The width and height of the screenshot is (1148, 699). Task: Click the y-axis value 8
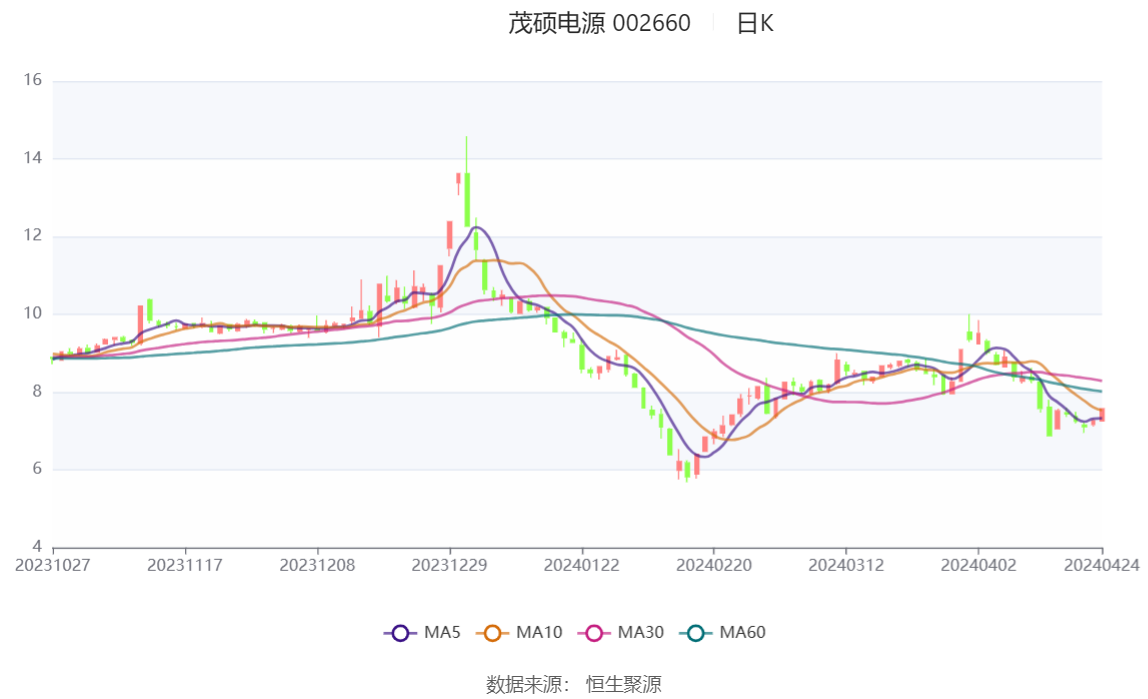(37, 392)
